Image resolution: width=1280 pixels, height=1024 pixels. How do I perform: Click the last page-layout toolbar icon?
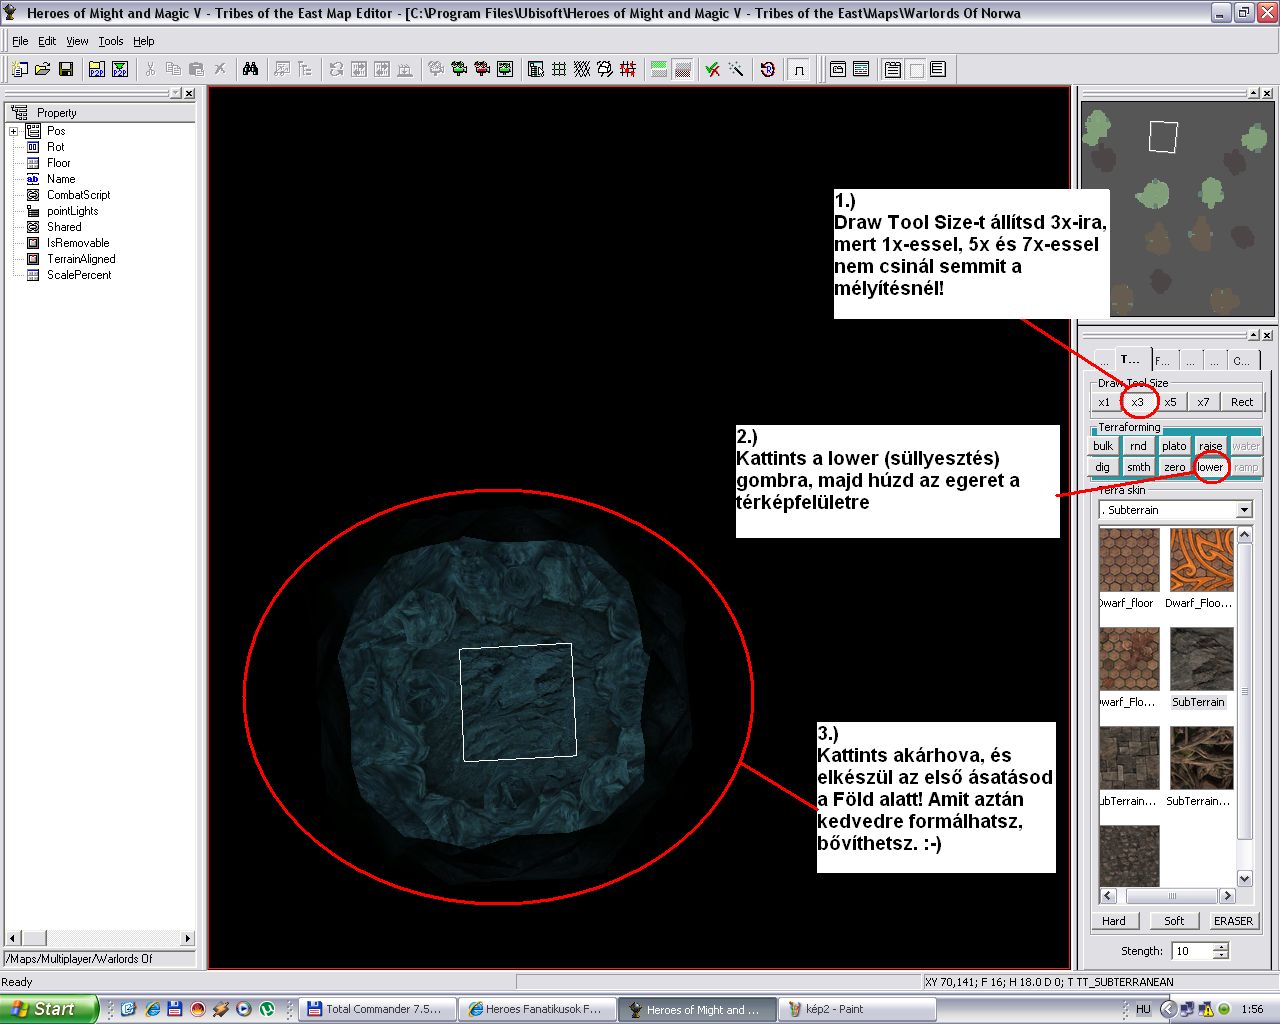[937, 69]
